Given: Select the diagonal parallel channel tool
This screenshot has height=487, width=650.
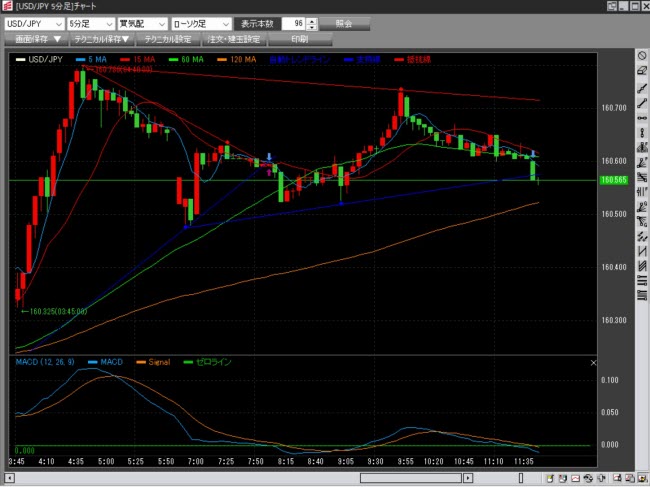Looking at the screenshot, I should (x=642, y=266).
